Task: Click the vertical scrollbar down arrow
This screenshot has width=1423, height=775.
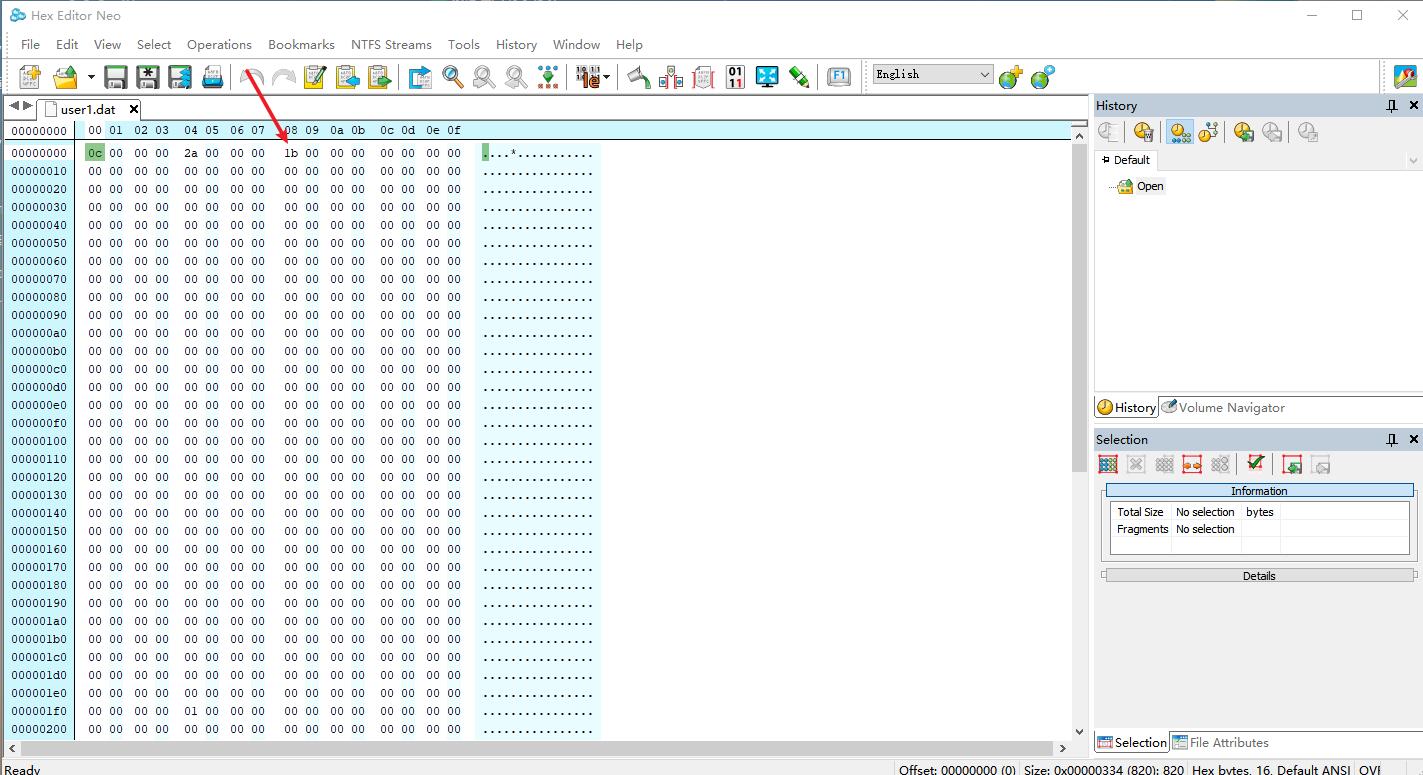Action: click(x=1079, y=732)
